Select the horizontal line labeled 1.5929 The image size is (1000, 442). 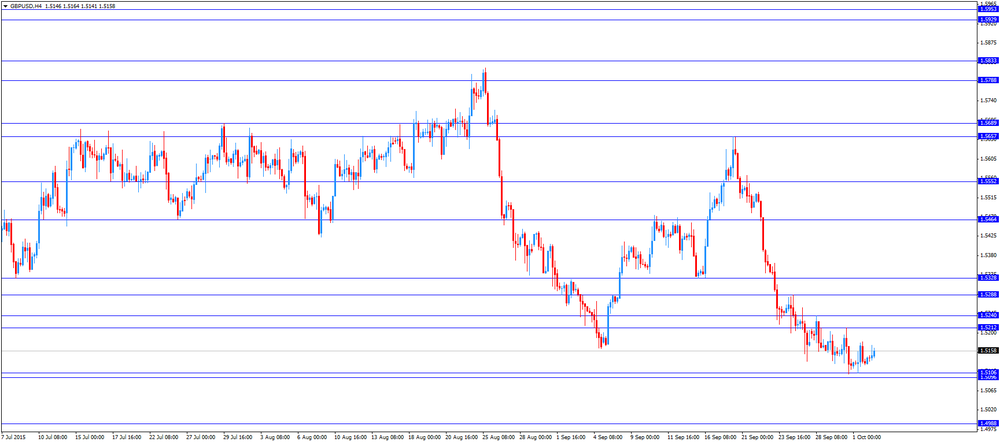[488, 20]
